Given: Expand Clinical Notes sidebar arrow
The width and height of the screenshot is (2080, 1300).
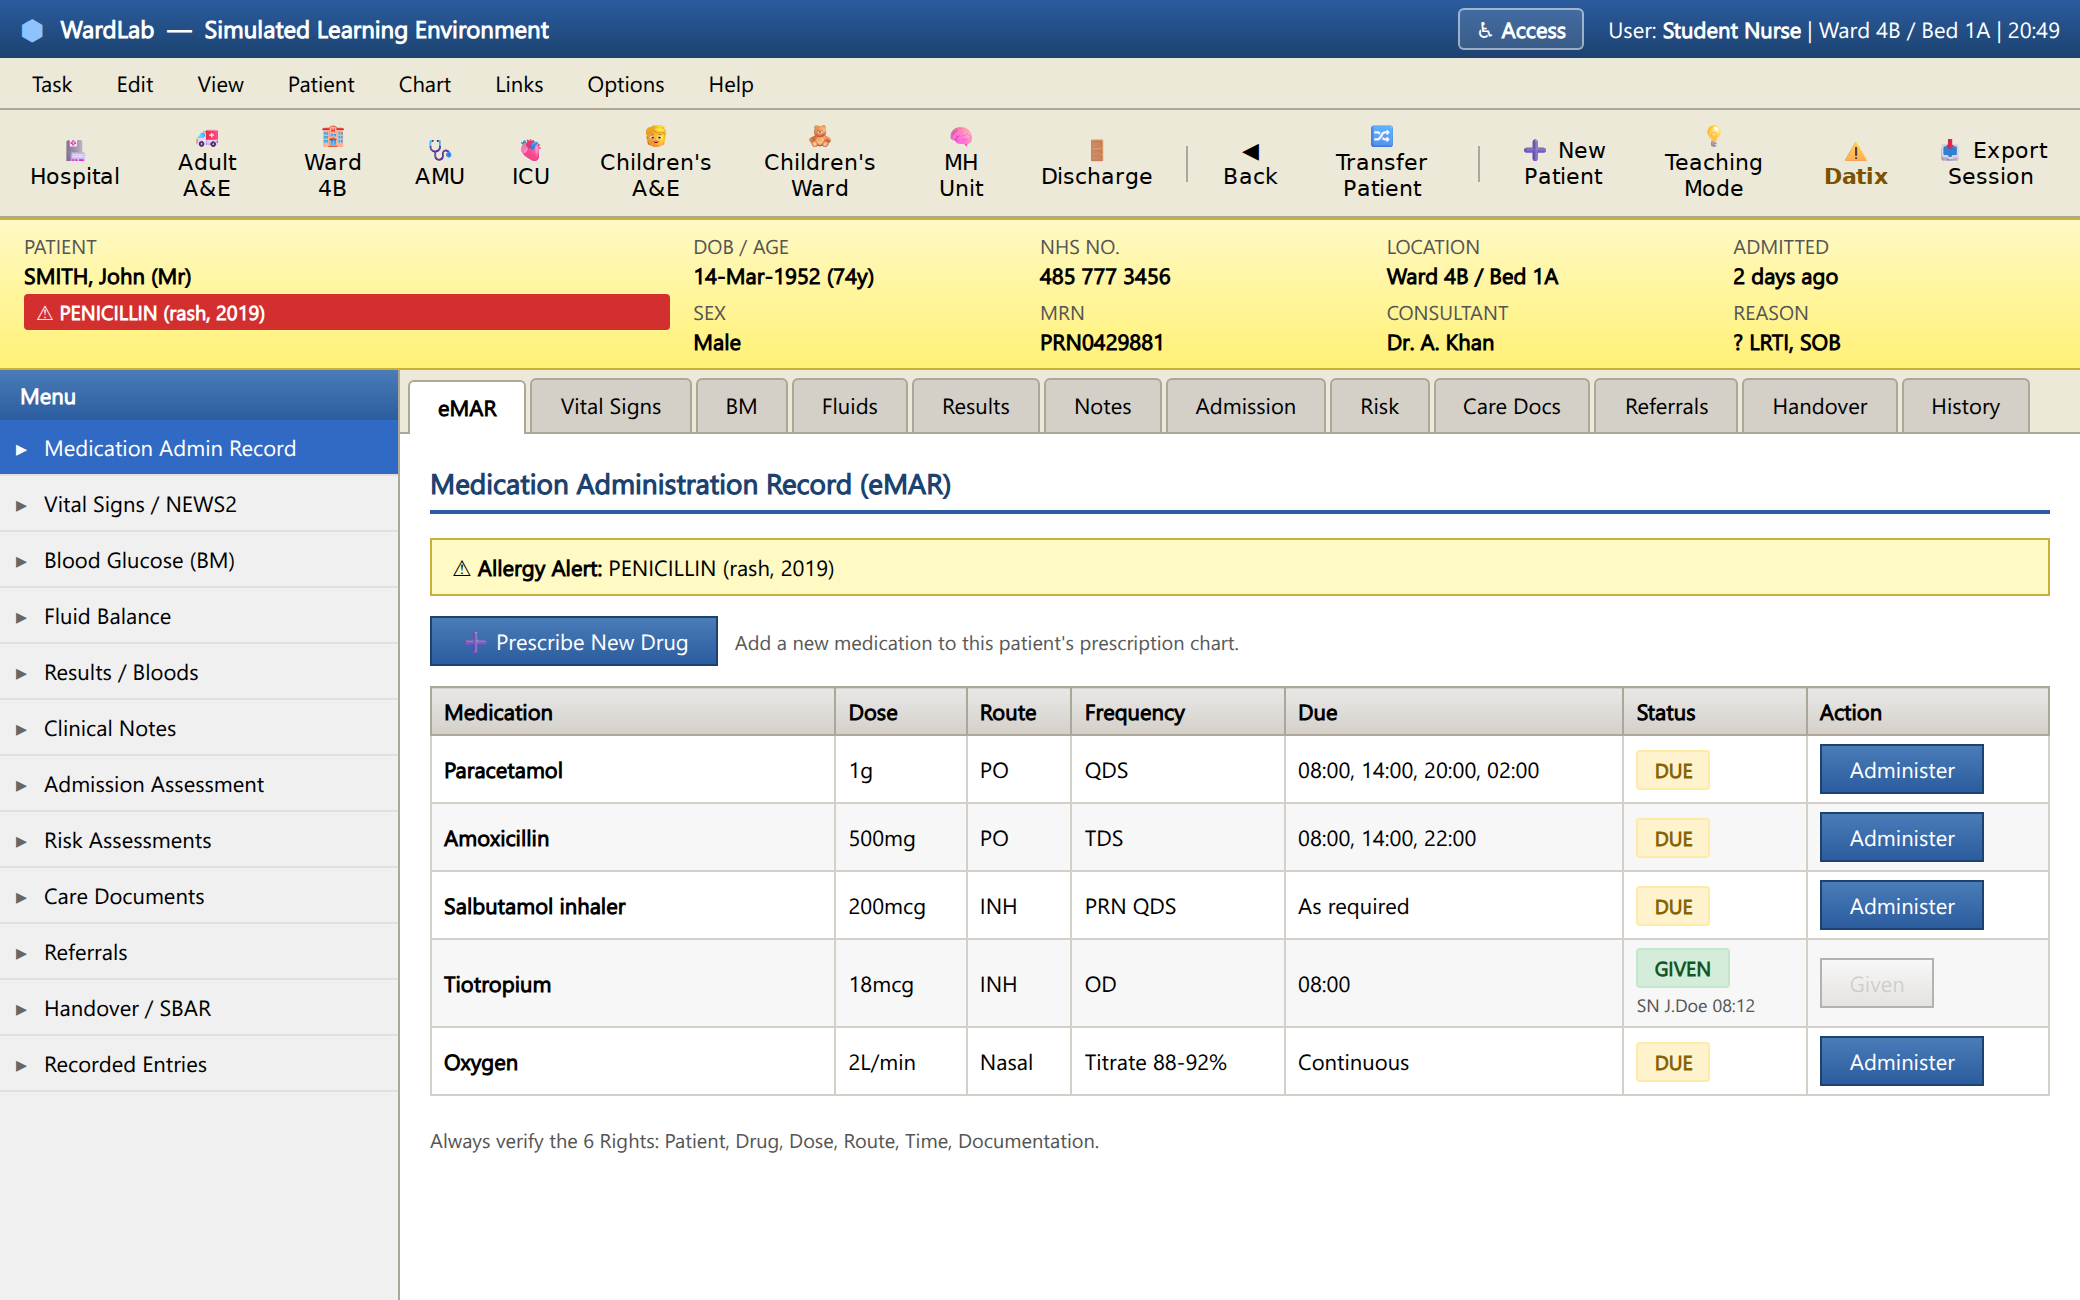Looking at the screenshot, I should click(x=21, y=729).
